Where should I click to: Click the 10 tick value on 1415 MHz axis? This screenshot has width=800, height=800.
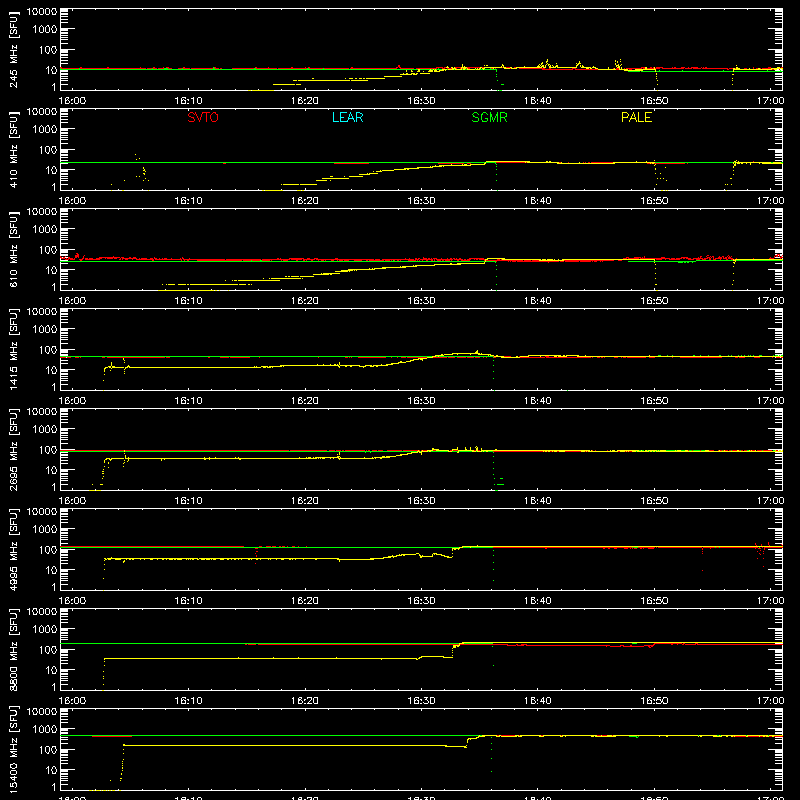[51, 370]
